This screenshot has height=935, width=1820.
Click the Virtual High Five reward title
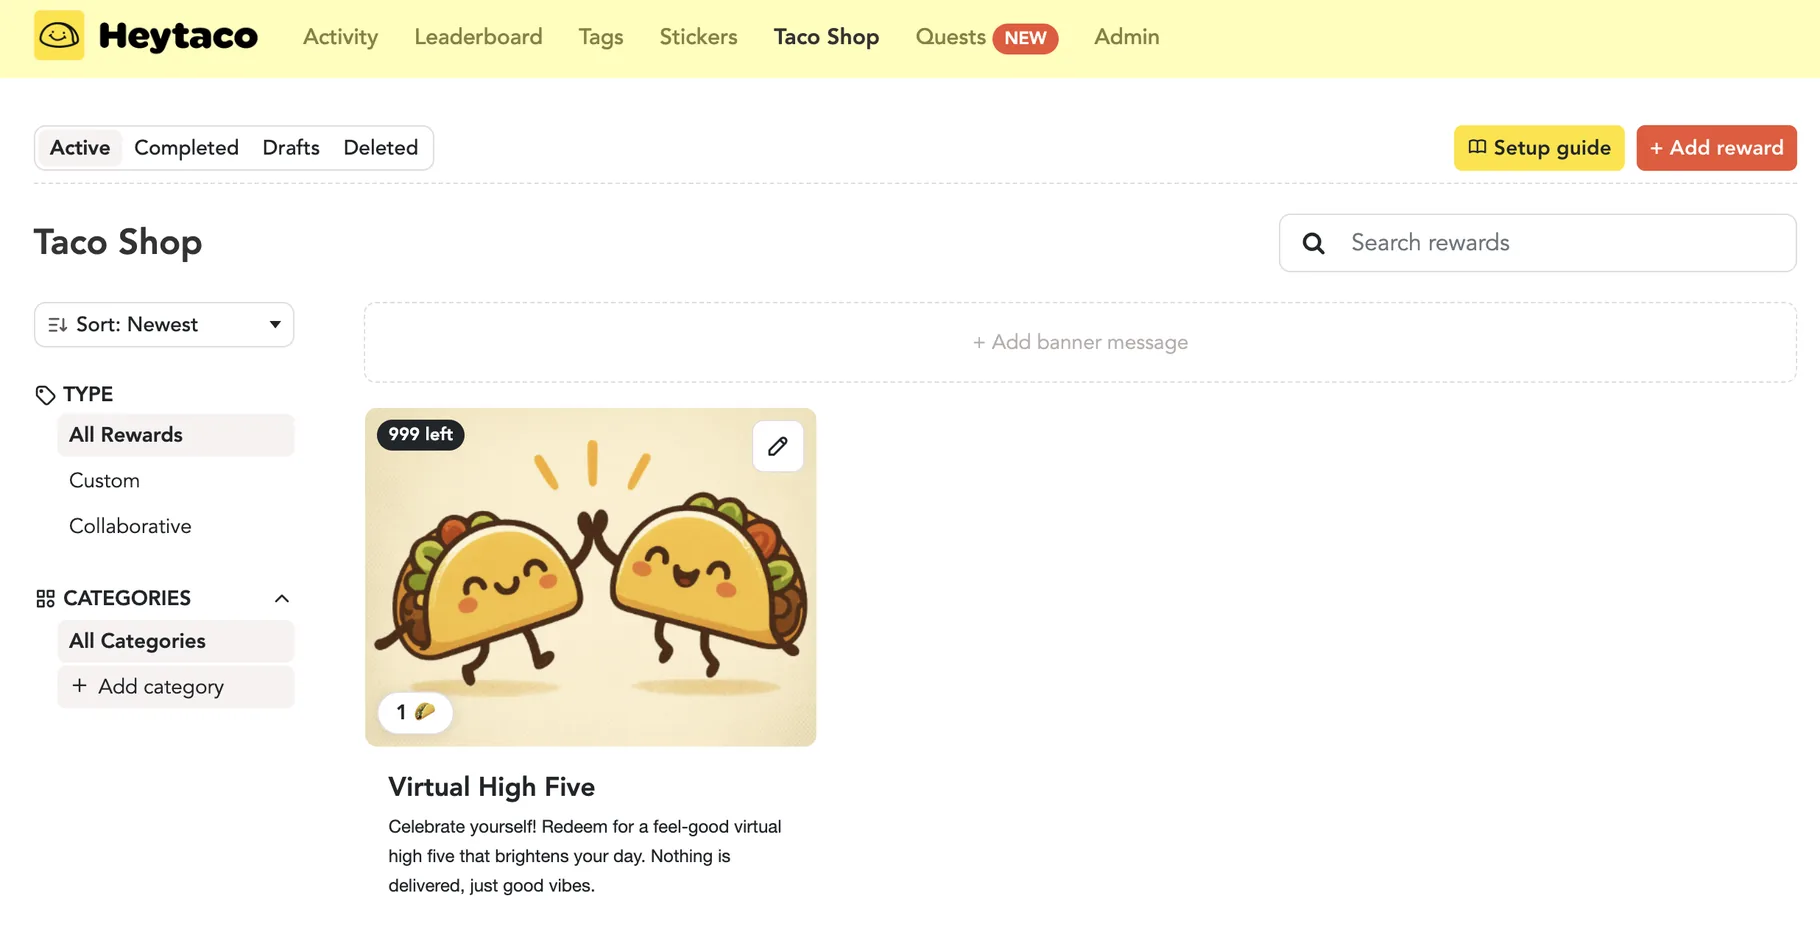491,787
